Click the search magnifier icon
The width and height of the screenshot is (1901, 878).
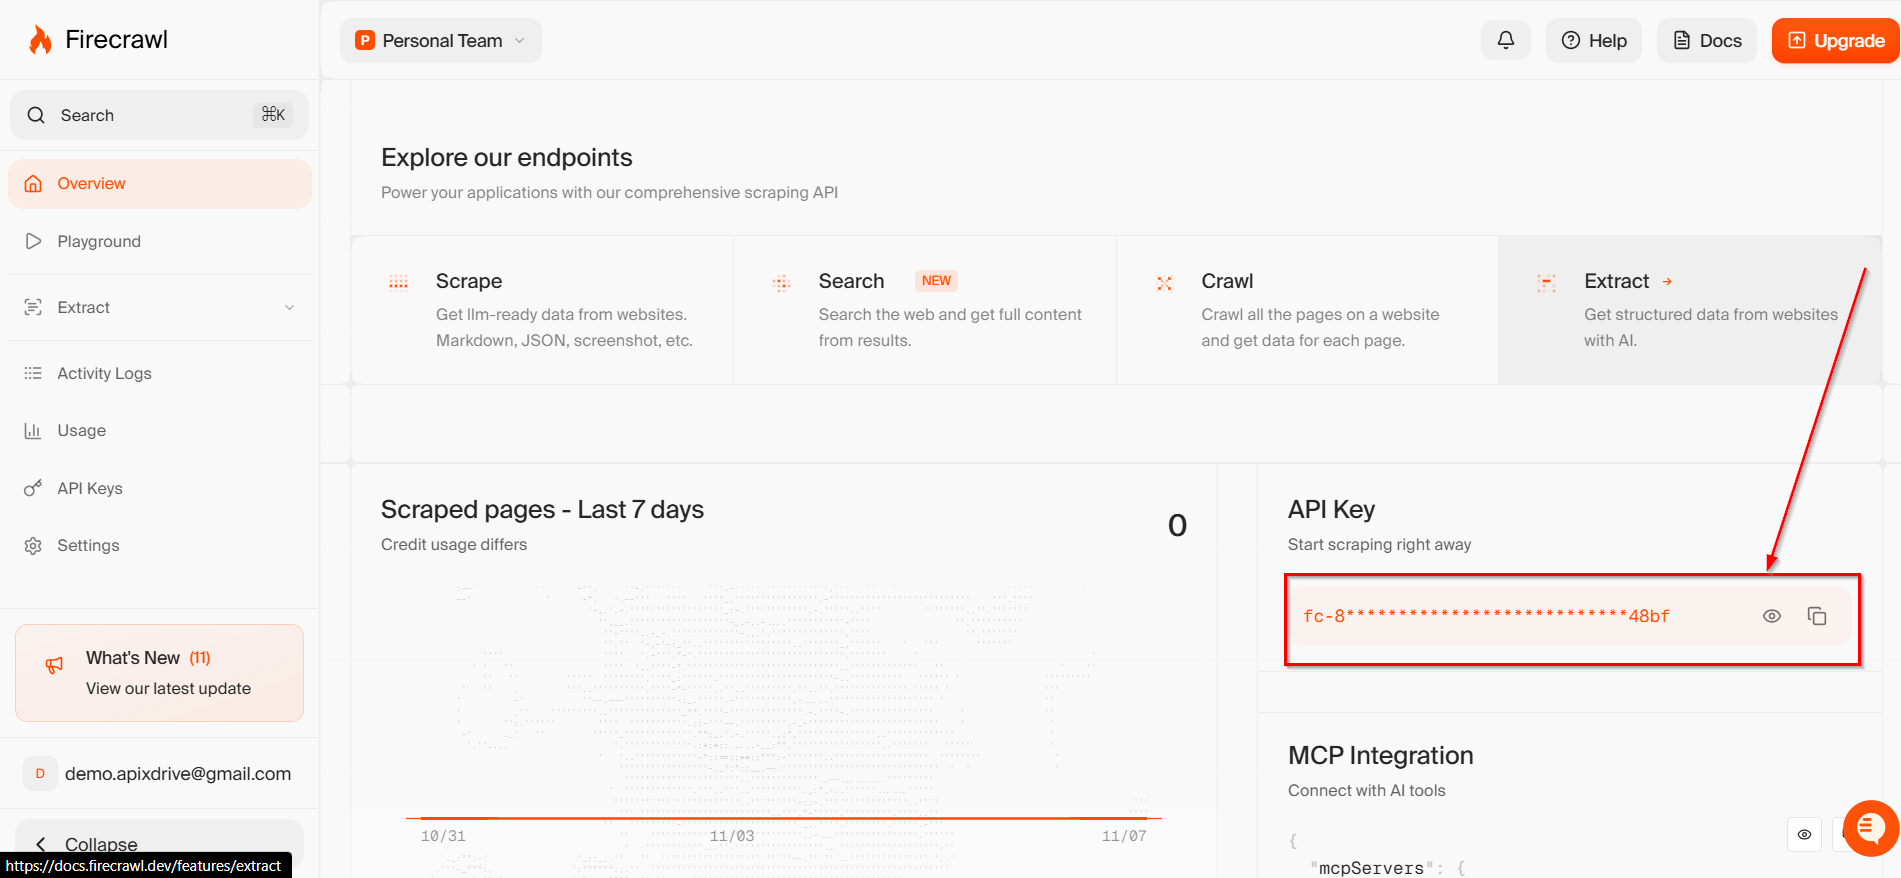point(36,115)
